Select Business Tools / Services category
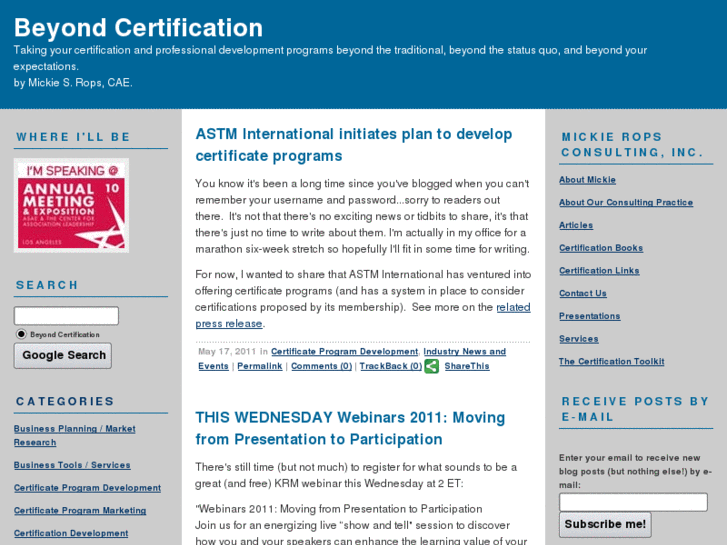727x545 pixels. coord(72,465)
